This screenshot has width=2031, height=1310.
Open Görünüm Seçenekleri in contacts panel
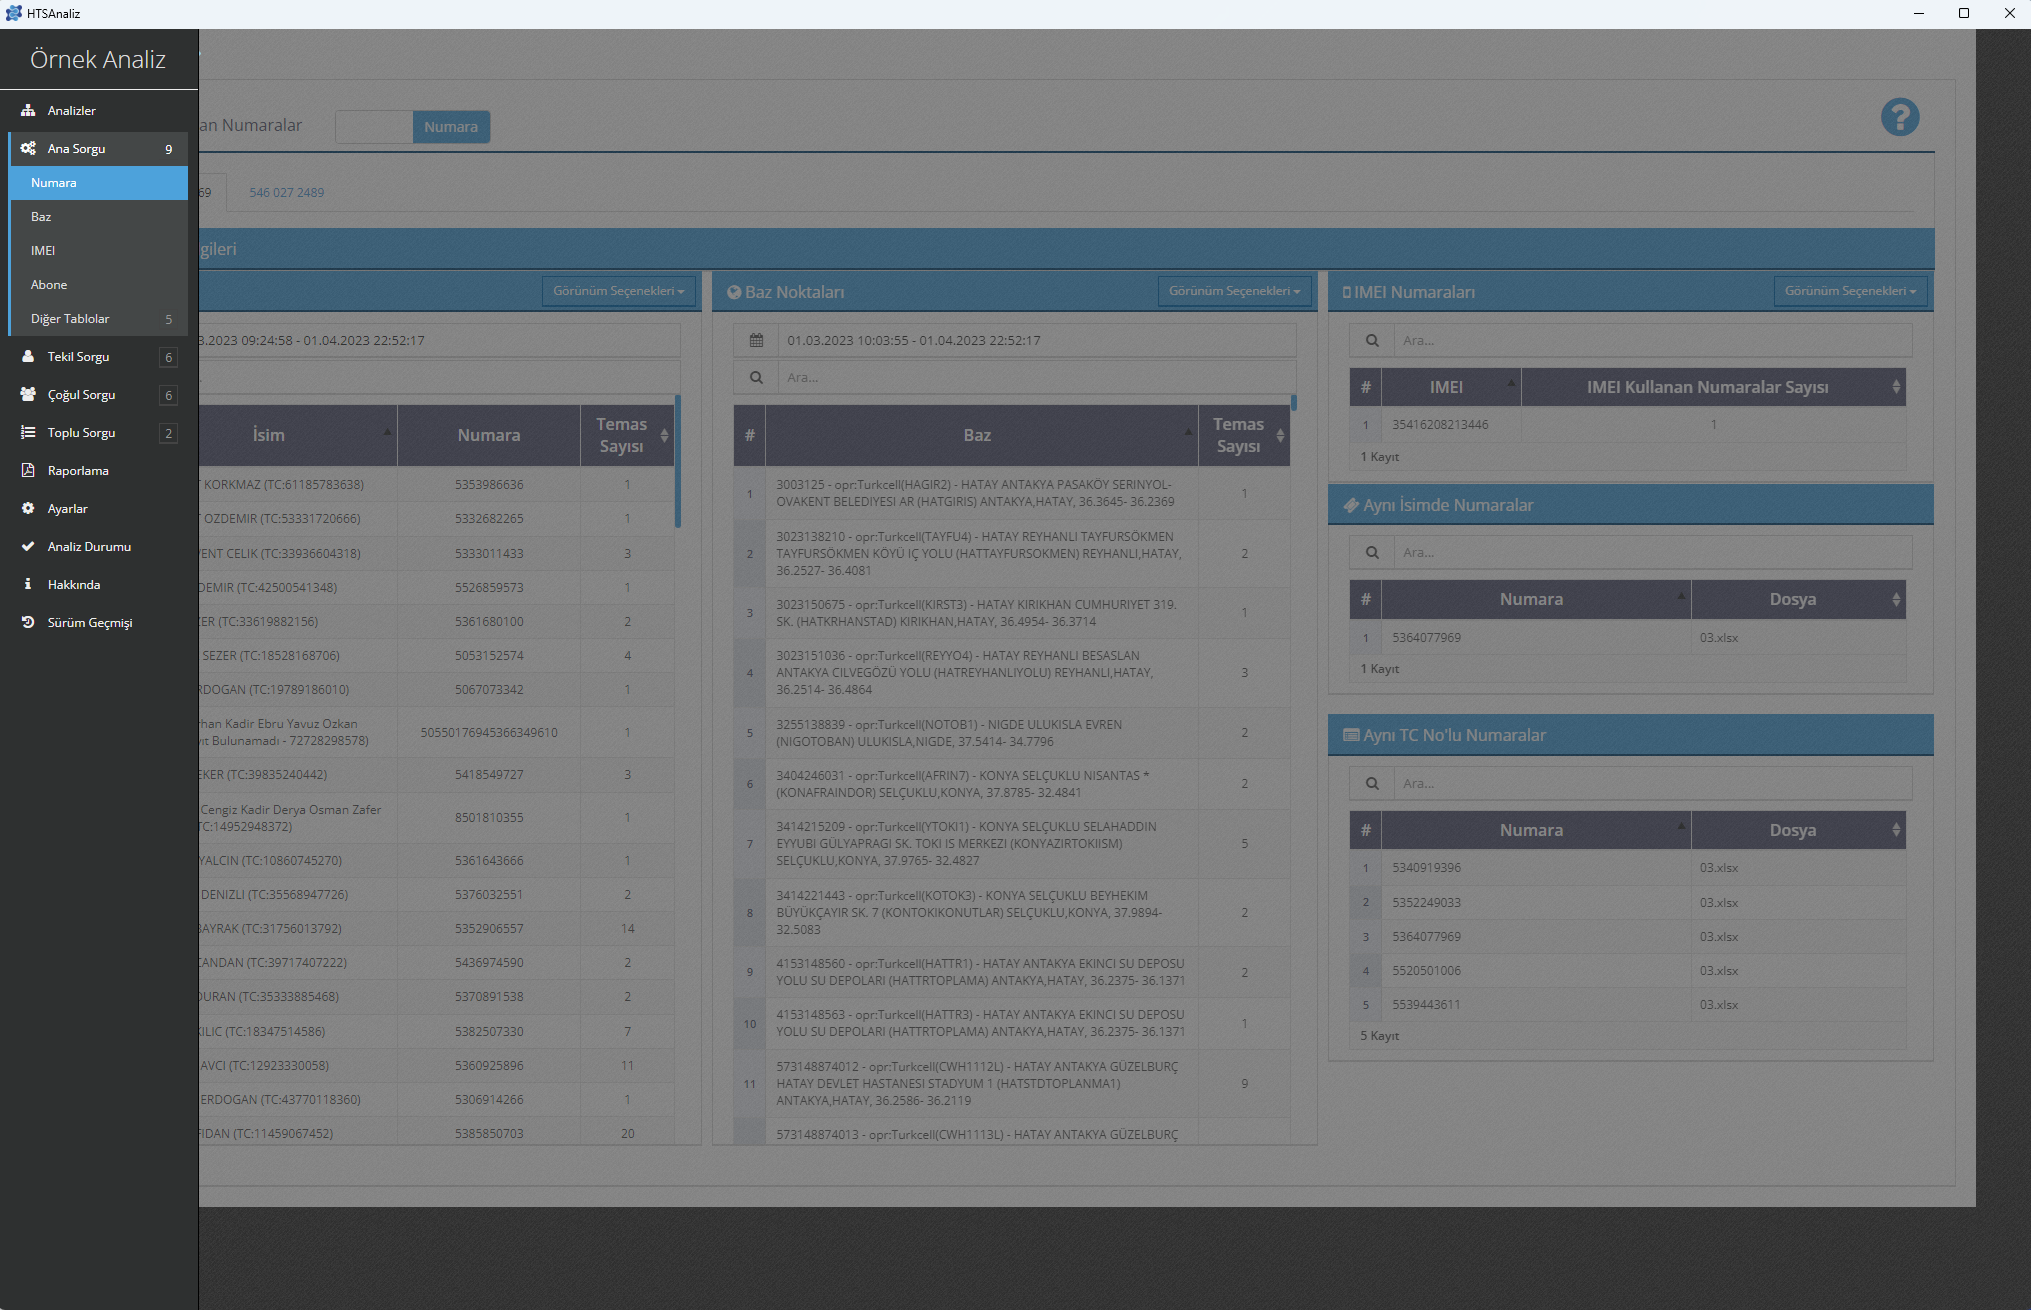coord(618,291)
